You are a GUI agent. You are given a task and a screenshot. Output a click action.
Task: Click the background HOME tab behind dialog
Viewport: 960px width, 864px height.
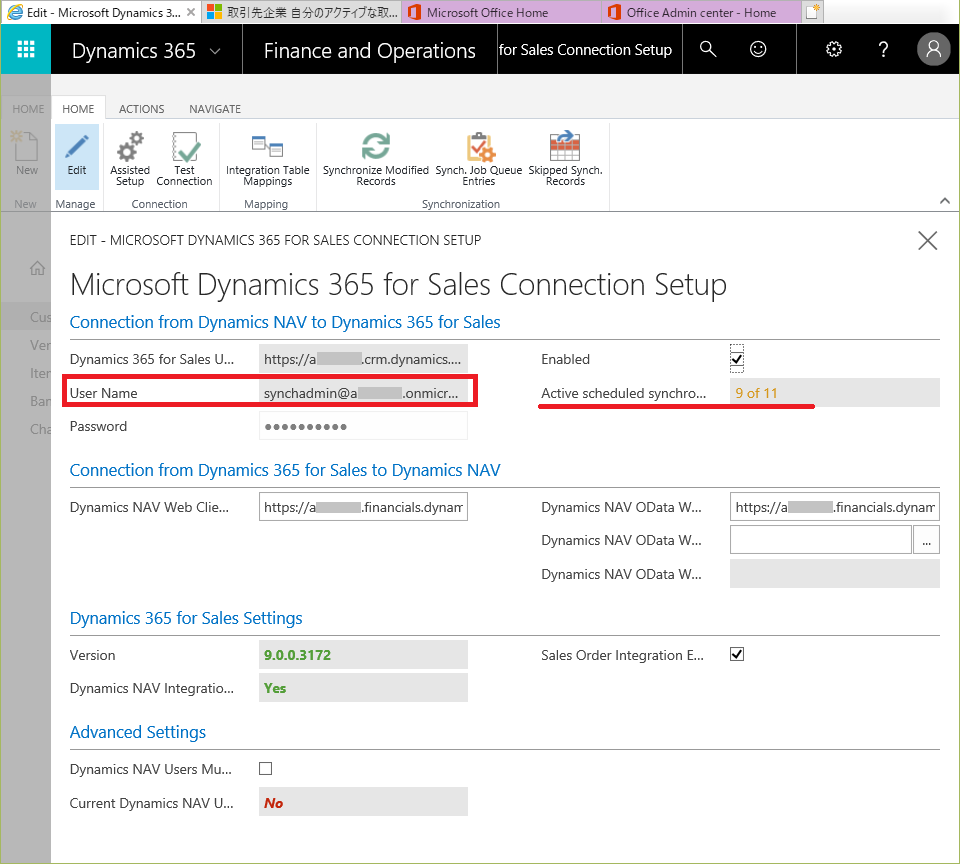pyautogui.click(x=28, y=109)
